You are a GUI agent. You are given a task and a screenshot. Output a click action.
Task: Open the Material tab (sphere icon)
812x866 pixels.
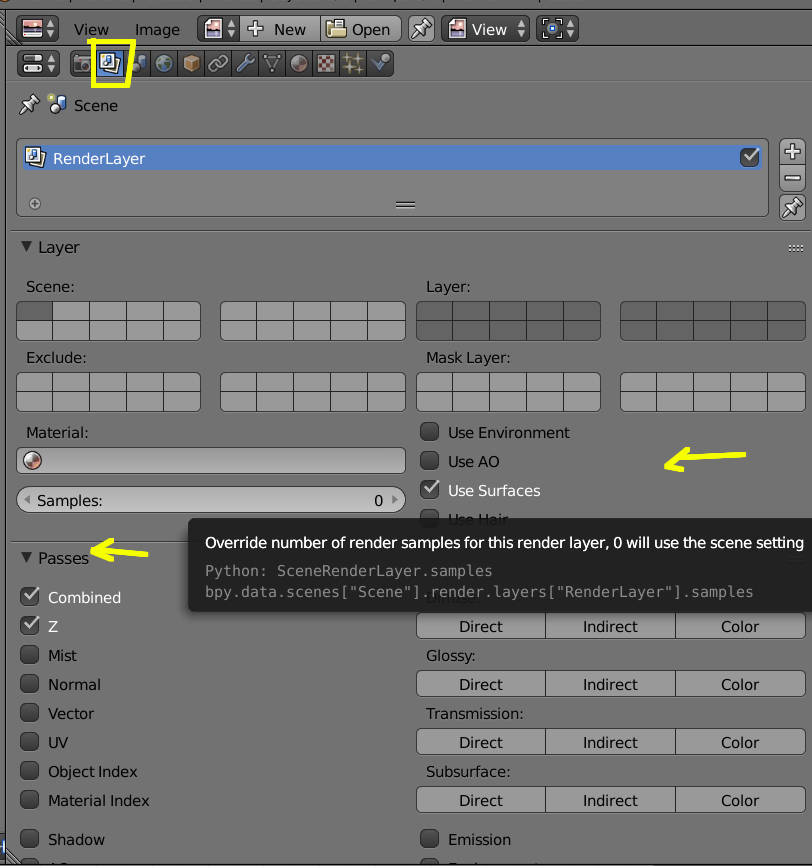click(299, 64)
